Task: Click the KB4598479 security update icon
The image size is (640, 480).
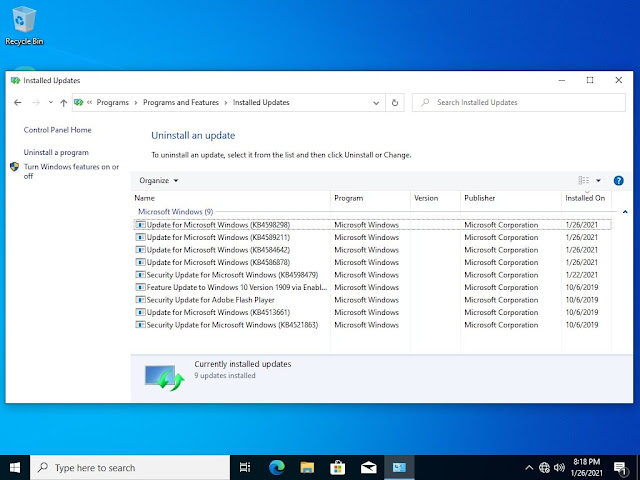Action: click(x=140, y=275)
